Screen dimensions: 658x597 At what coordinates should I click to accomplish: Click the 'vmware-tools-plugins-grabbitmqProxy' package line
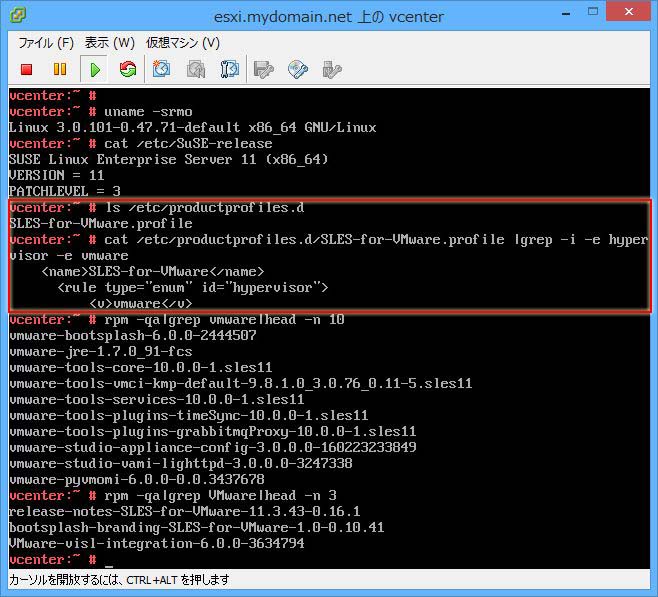tap(212, 431)
